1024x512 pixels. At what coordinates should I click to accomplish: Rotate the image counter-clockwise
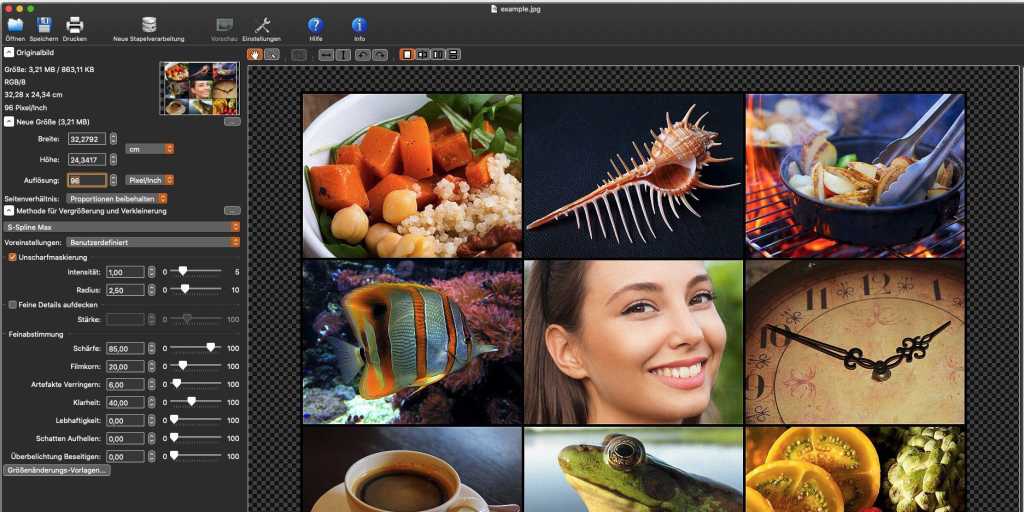click(x=362, y=55)
